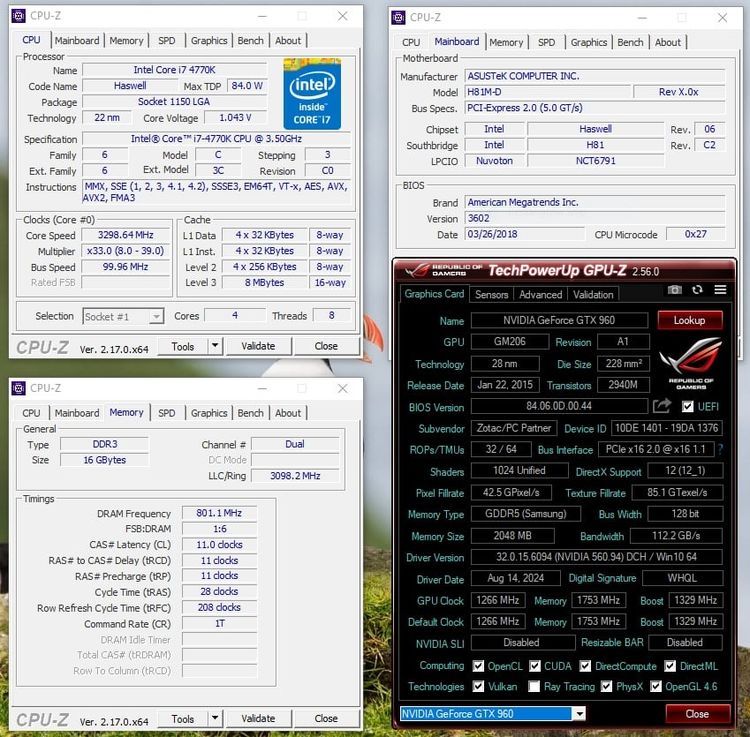Toggle the OpenCL checkbox
This screenshot has width=750, height=737.
[x=478, y=666]
